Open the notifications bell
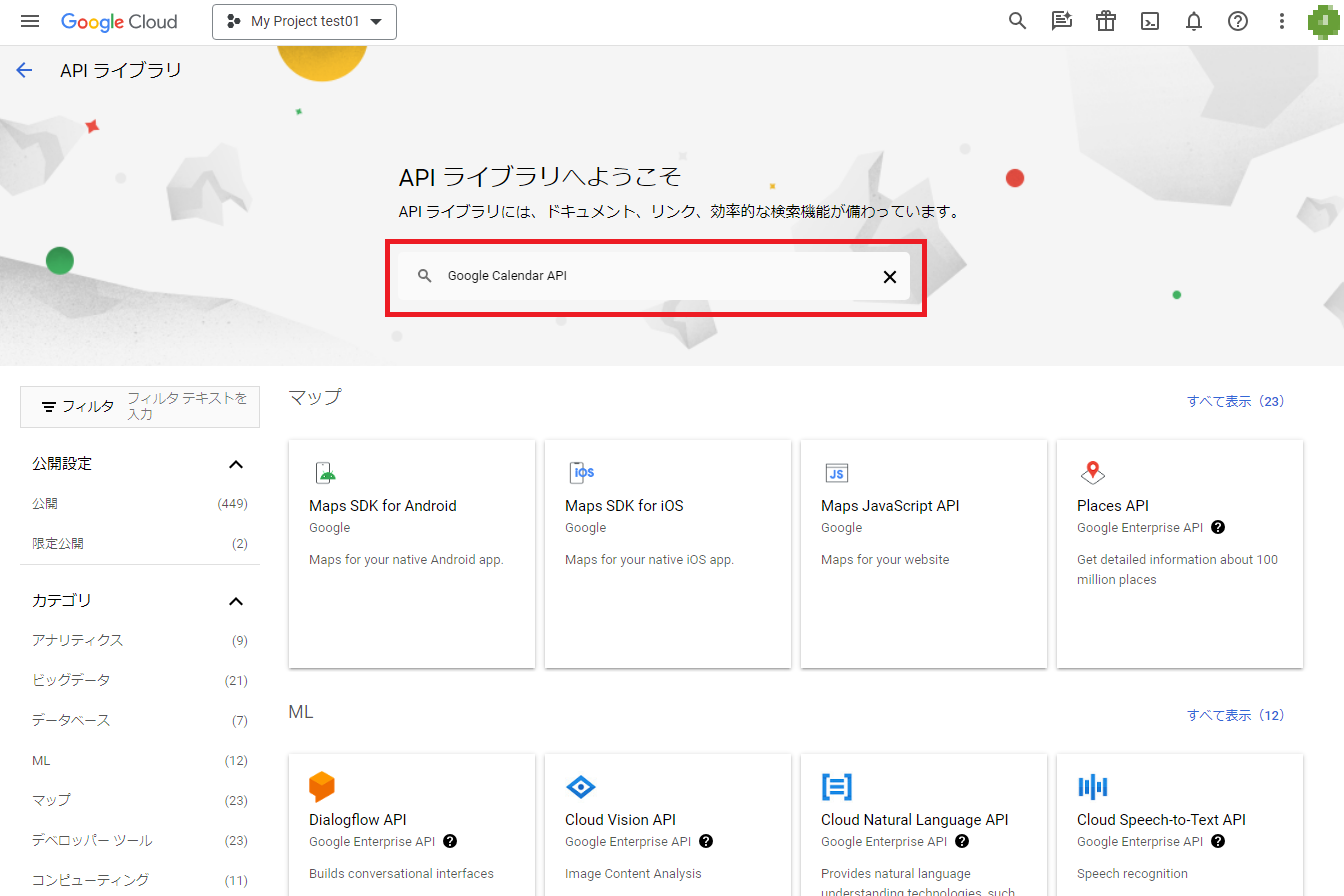Viewport: 1344px width, 896px height. click(1194, 22)
